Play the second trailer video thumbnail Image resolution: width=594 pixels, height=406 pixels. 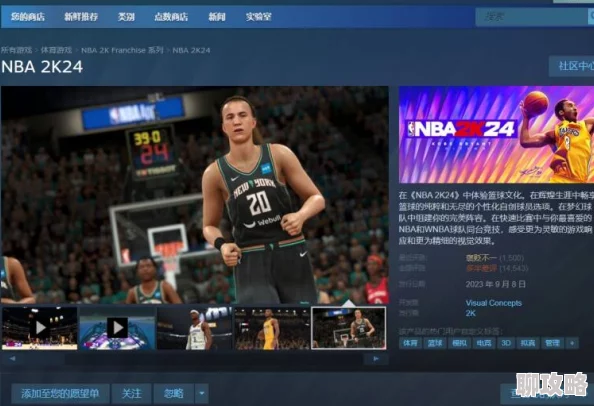117,328
